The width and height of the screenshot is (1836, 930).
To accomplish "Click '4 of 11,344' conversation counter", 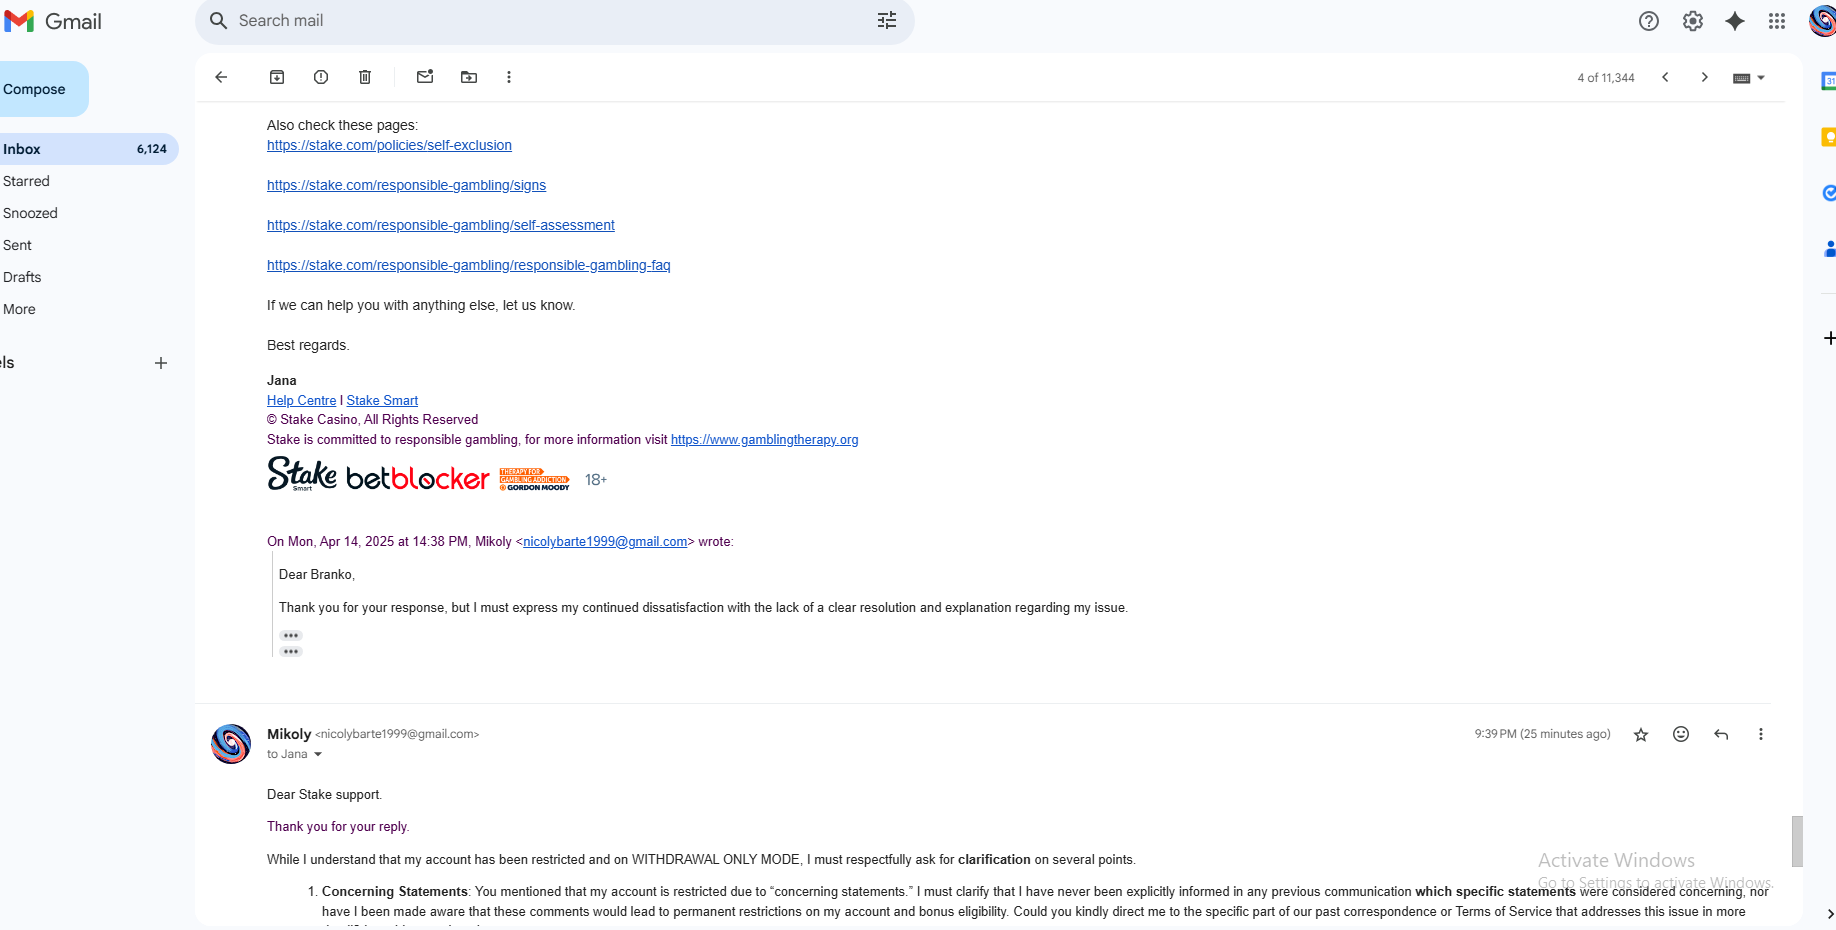I will point(1606,78).
